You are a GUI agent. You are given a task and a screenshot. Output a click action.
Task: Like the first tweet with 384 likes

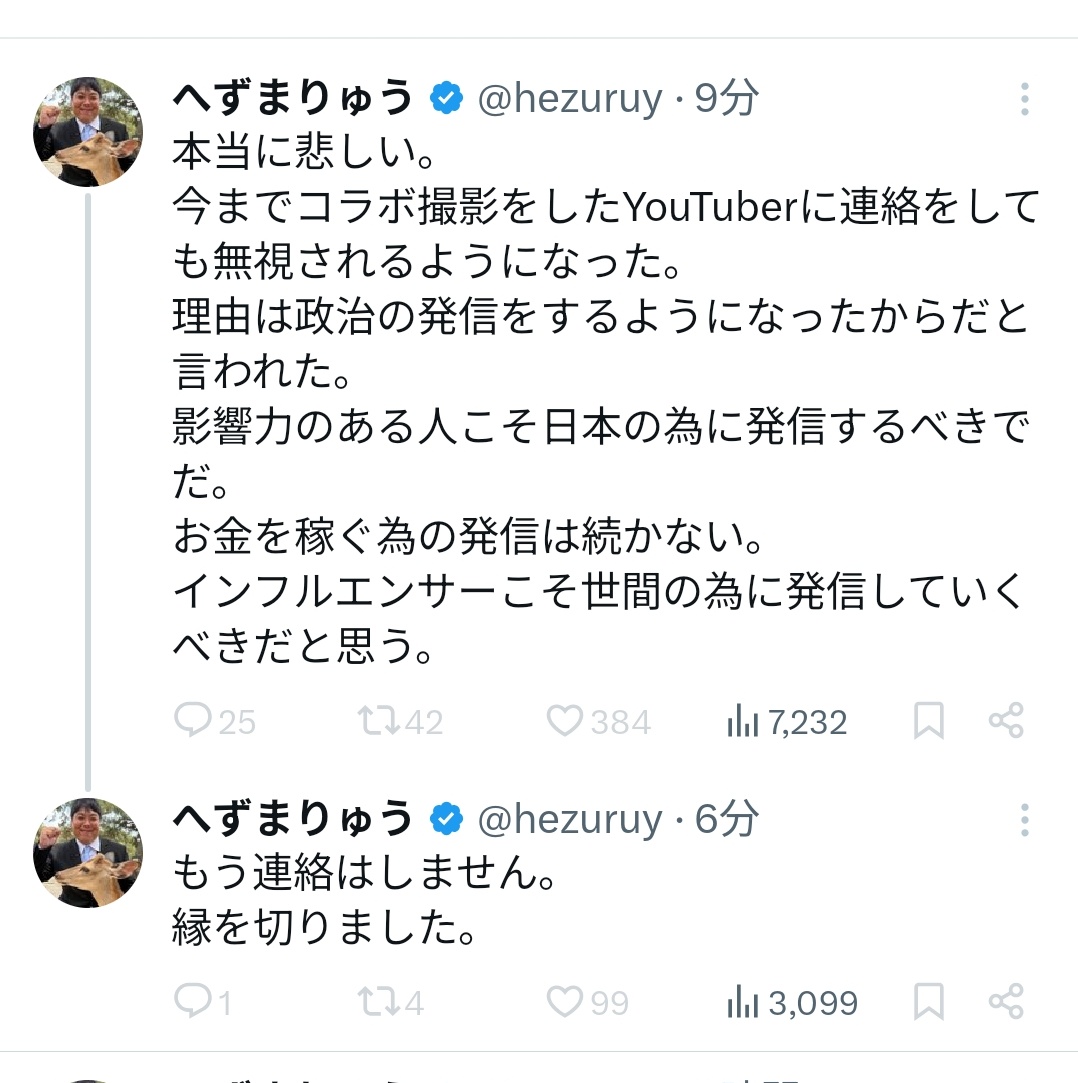pyautogui.click(x=565, y=721)
